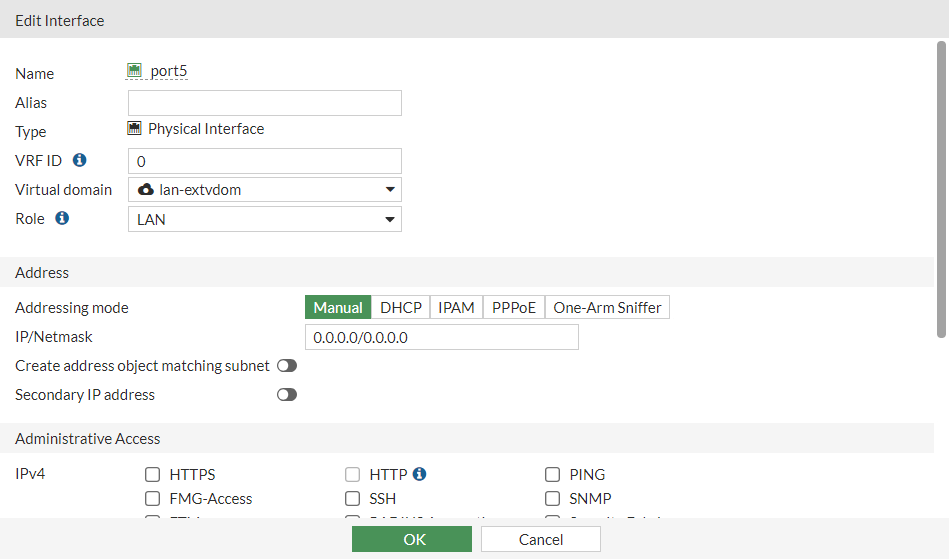Open the Virtual domain dropdown
The width and height of the screenshot is (949, 559).
(265, 190)
